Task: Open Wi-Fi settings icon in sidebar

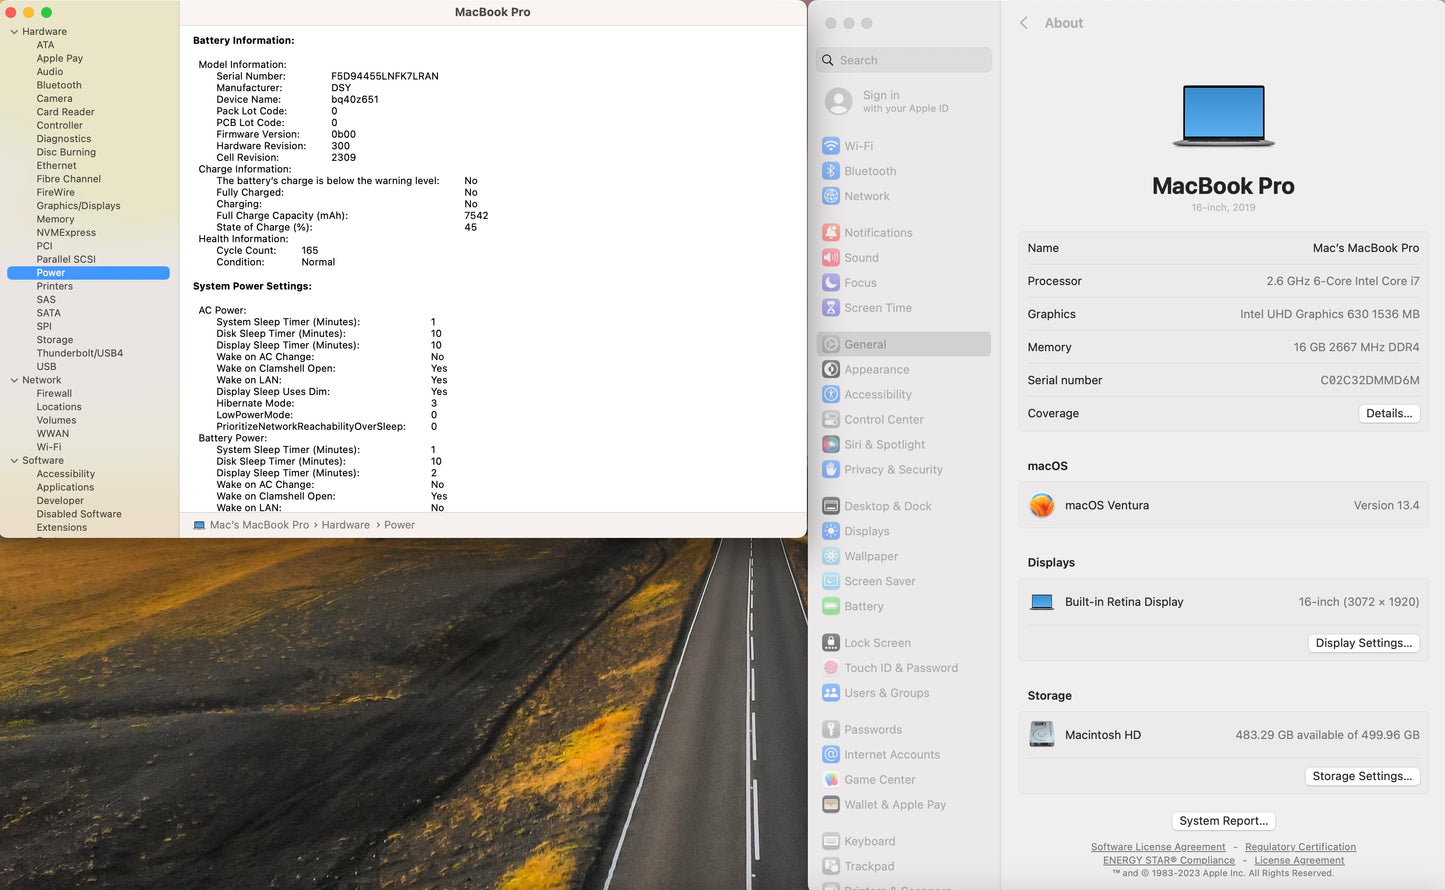Action: pos(830,146)
